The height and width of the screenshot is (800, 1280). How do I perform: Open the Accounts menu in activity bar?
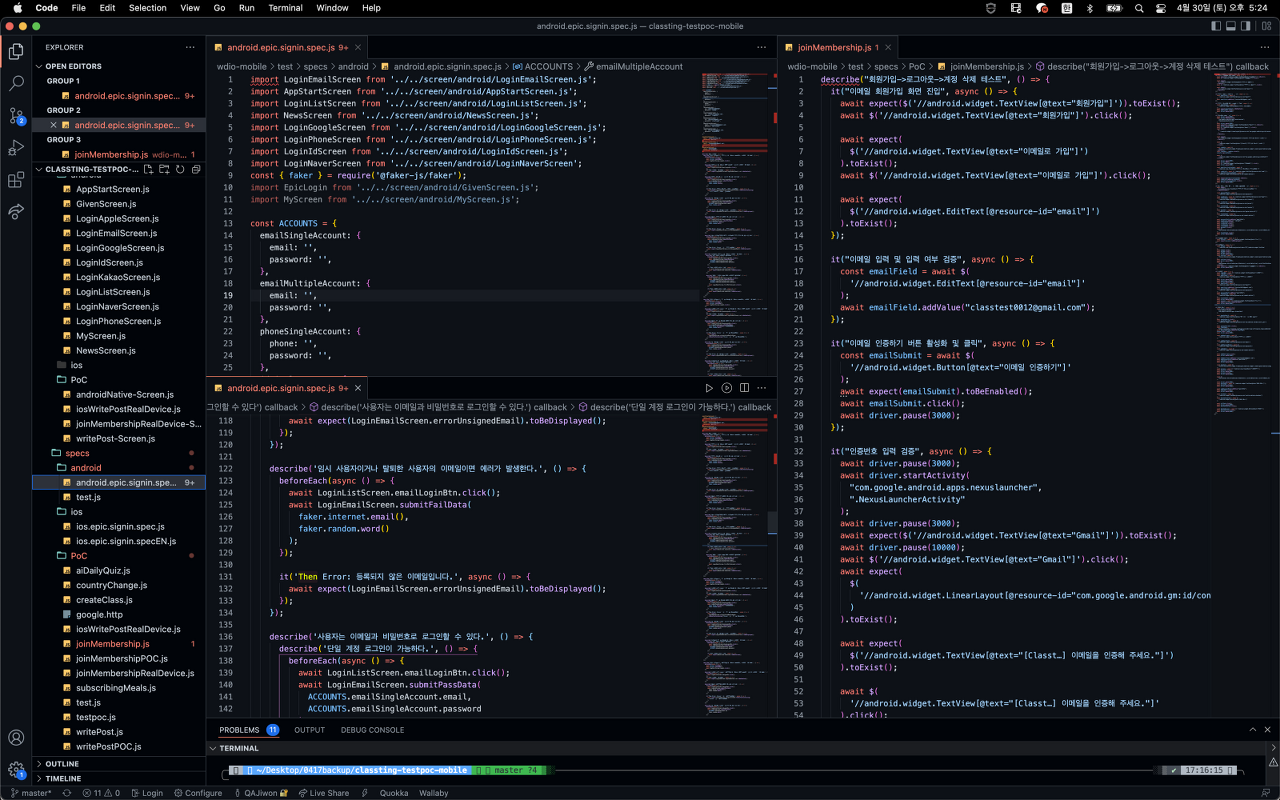coord(16,738)
